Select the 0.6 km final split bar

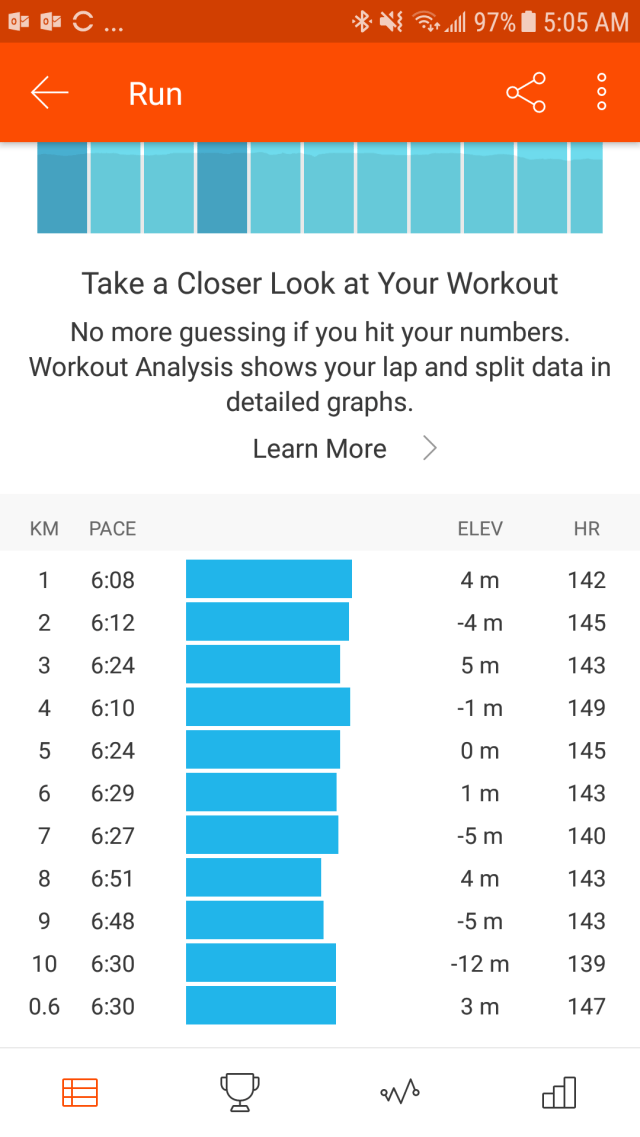[260, 1006]
